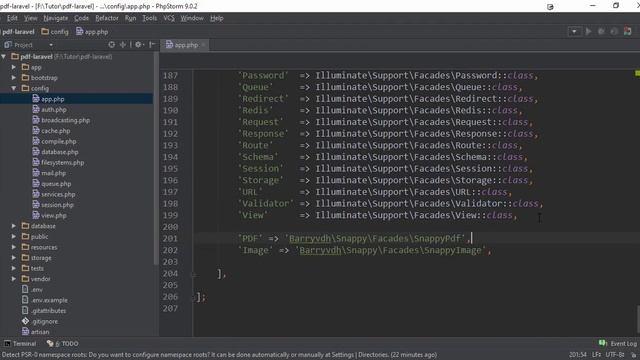Expand the vendor folder arrow
Image resolution: width=640 pixels, height=360 pixels.
click(x=14, y=279)
